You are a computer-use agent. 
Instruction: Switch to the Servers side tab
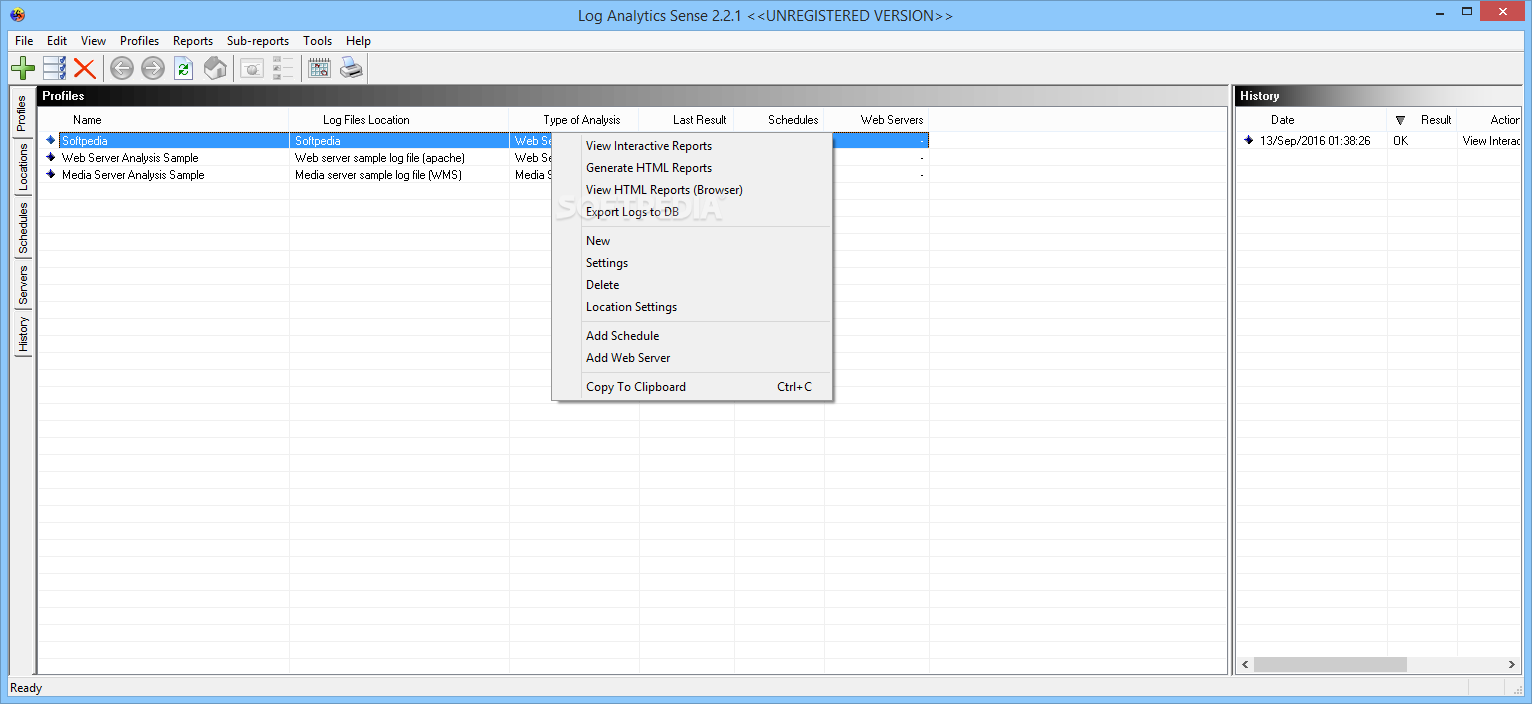point(22,285)
